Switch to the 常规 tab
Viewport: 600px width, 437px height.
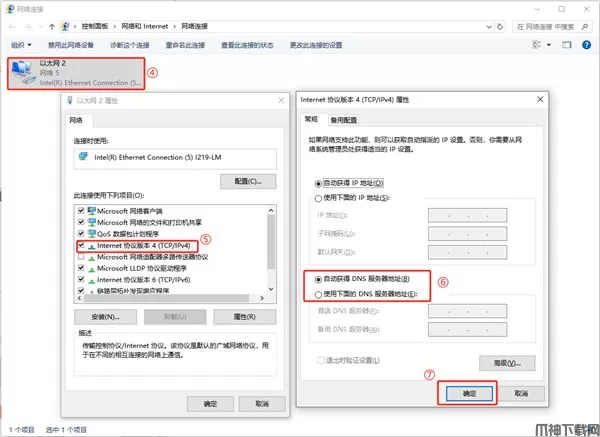tap(311, 119)
